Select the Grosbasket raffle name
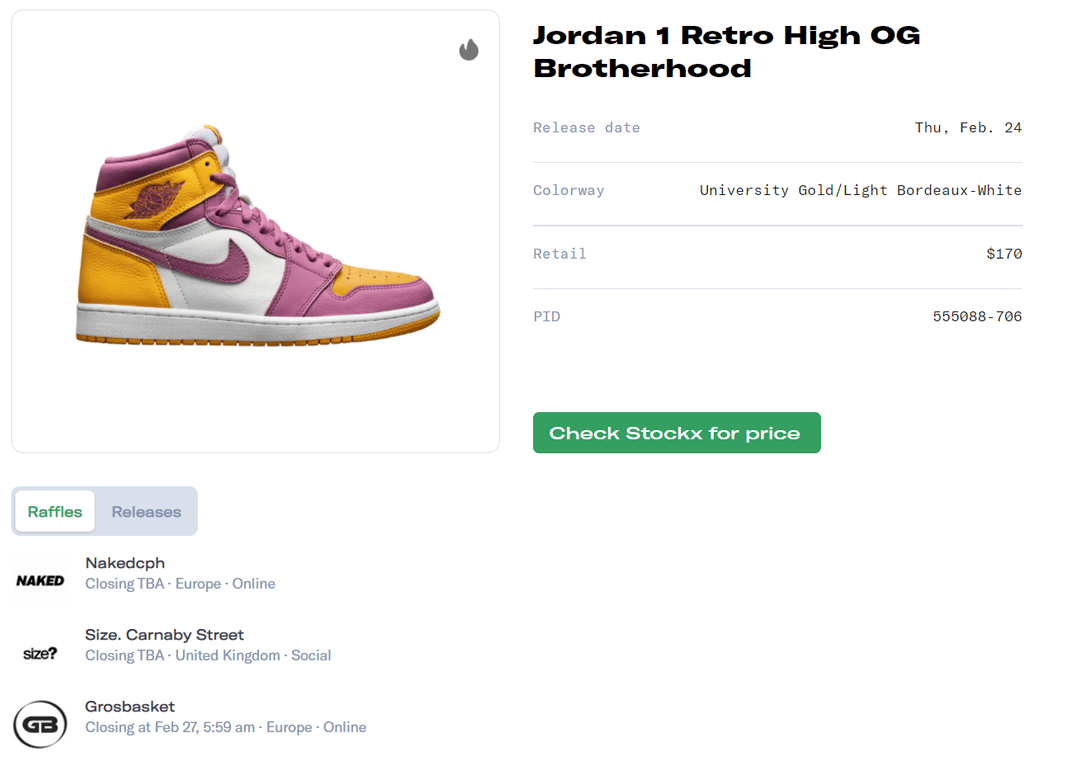The width and height of the screenshot is (1080, 760). [x=130, y=707]
